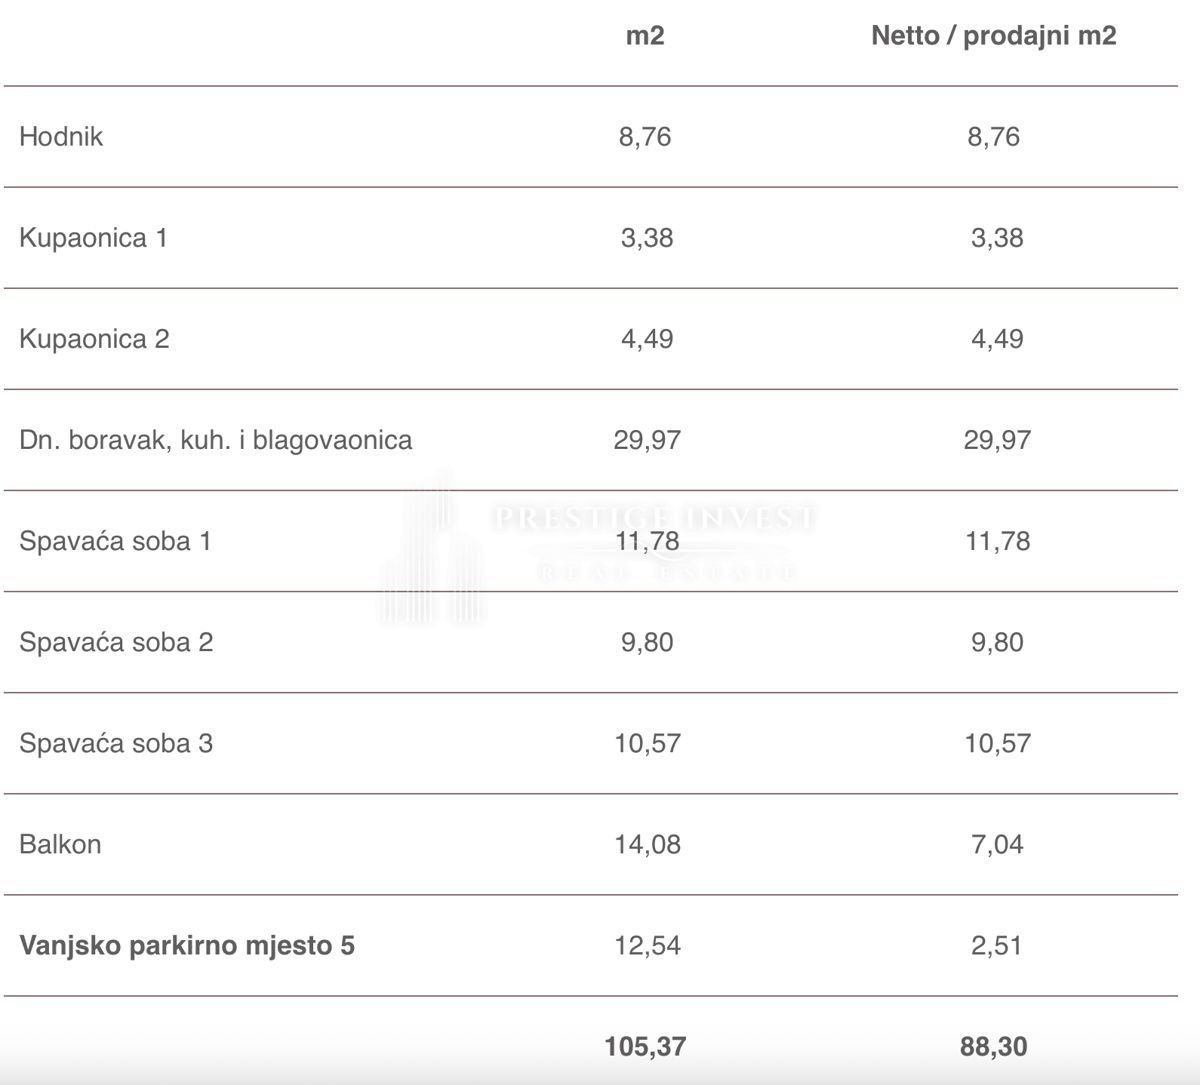This screenshot has height=1085, width=1200.
Task: Click the Balkon 14,08 m2 value
Action: tap(647, 844)
